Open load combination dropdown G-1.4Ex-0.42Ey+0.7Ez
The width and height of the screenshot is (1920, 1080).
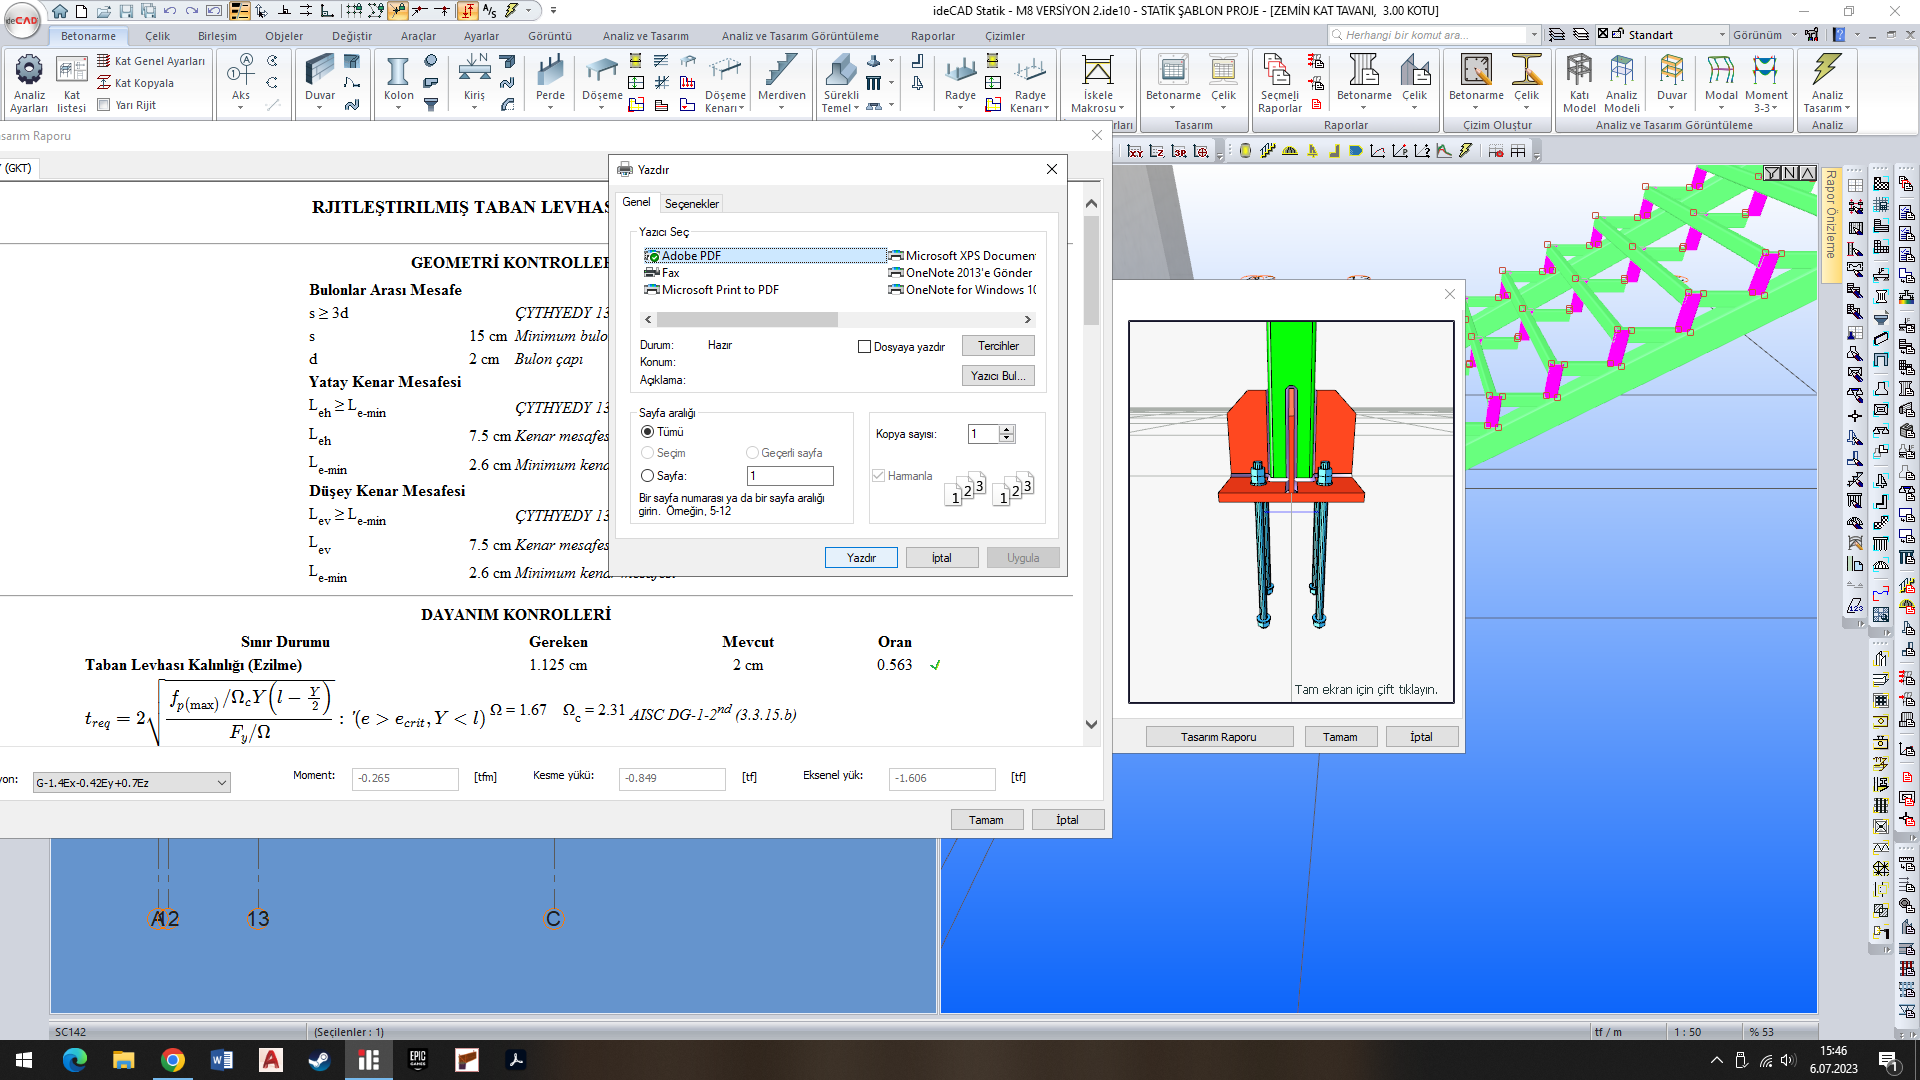(x=131, y=783)
